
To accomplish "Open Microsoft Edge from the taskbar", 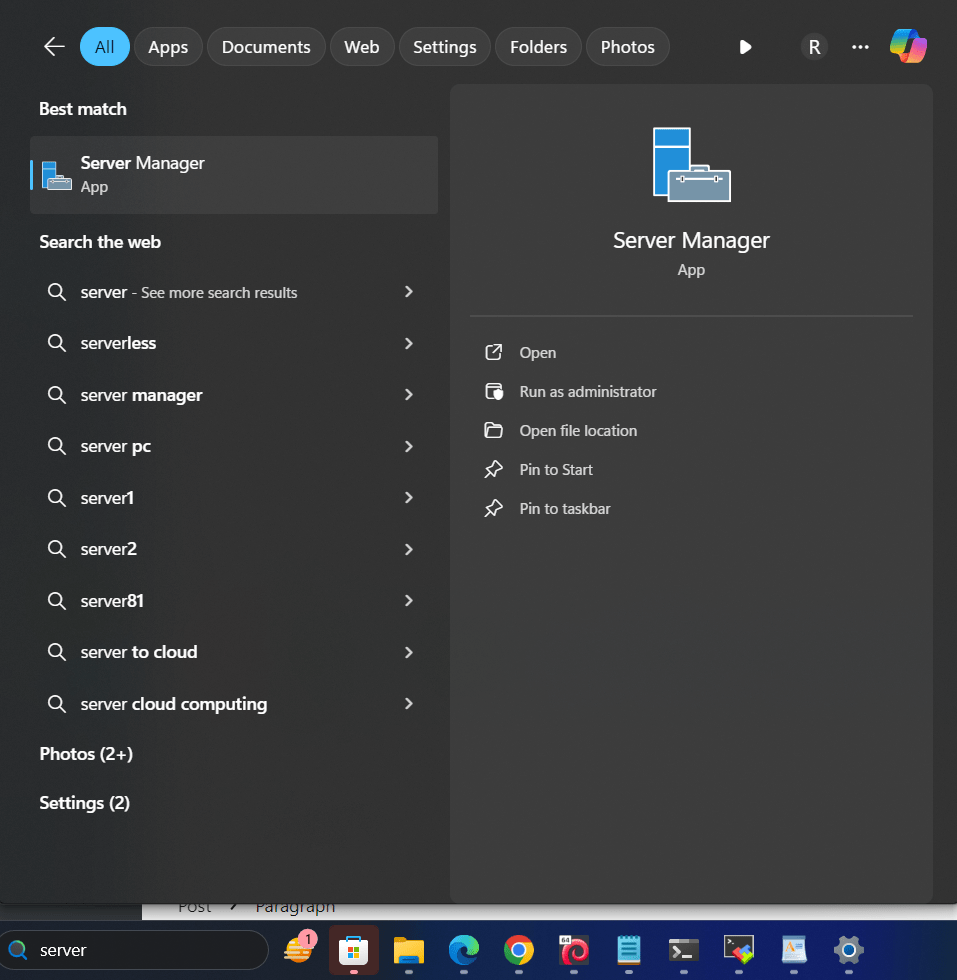I will pos(463,950).
